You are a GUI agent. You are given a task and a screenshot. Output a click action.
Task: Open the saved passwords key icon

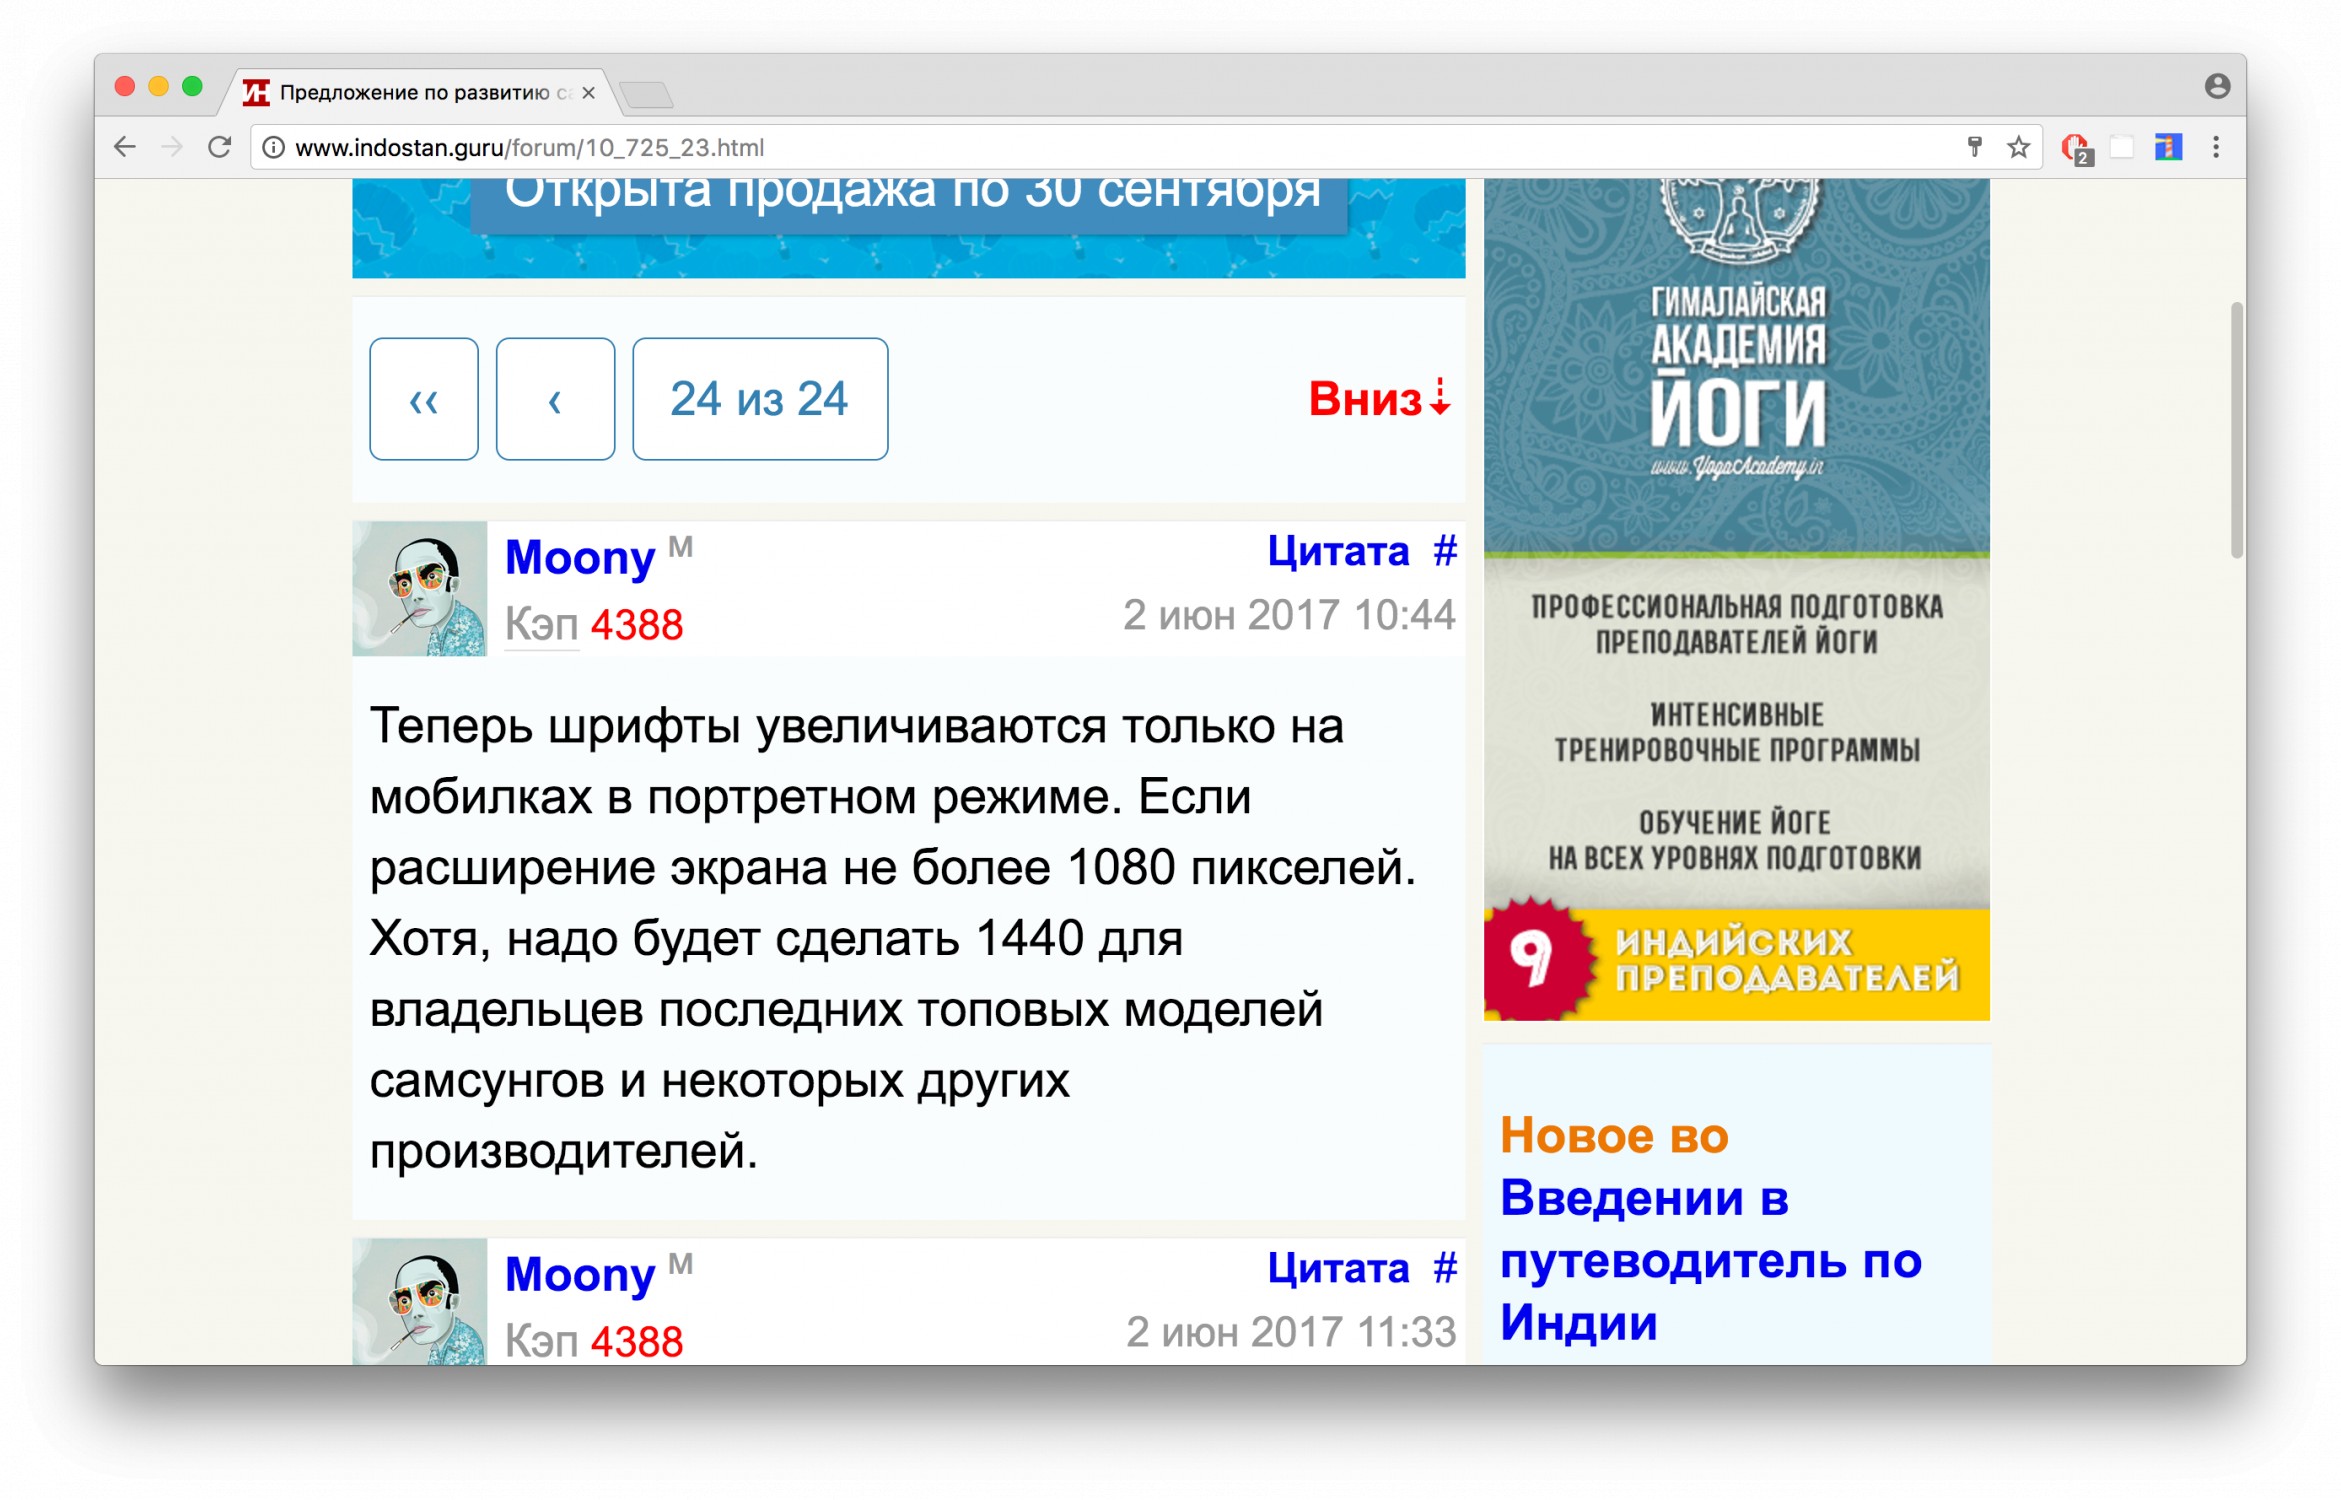pyautogui.click(x=1974, y=148)
